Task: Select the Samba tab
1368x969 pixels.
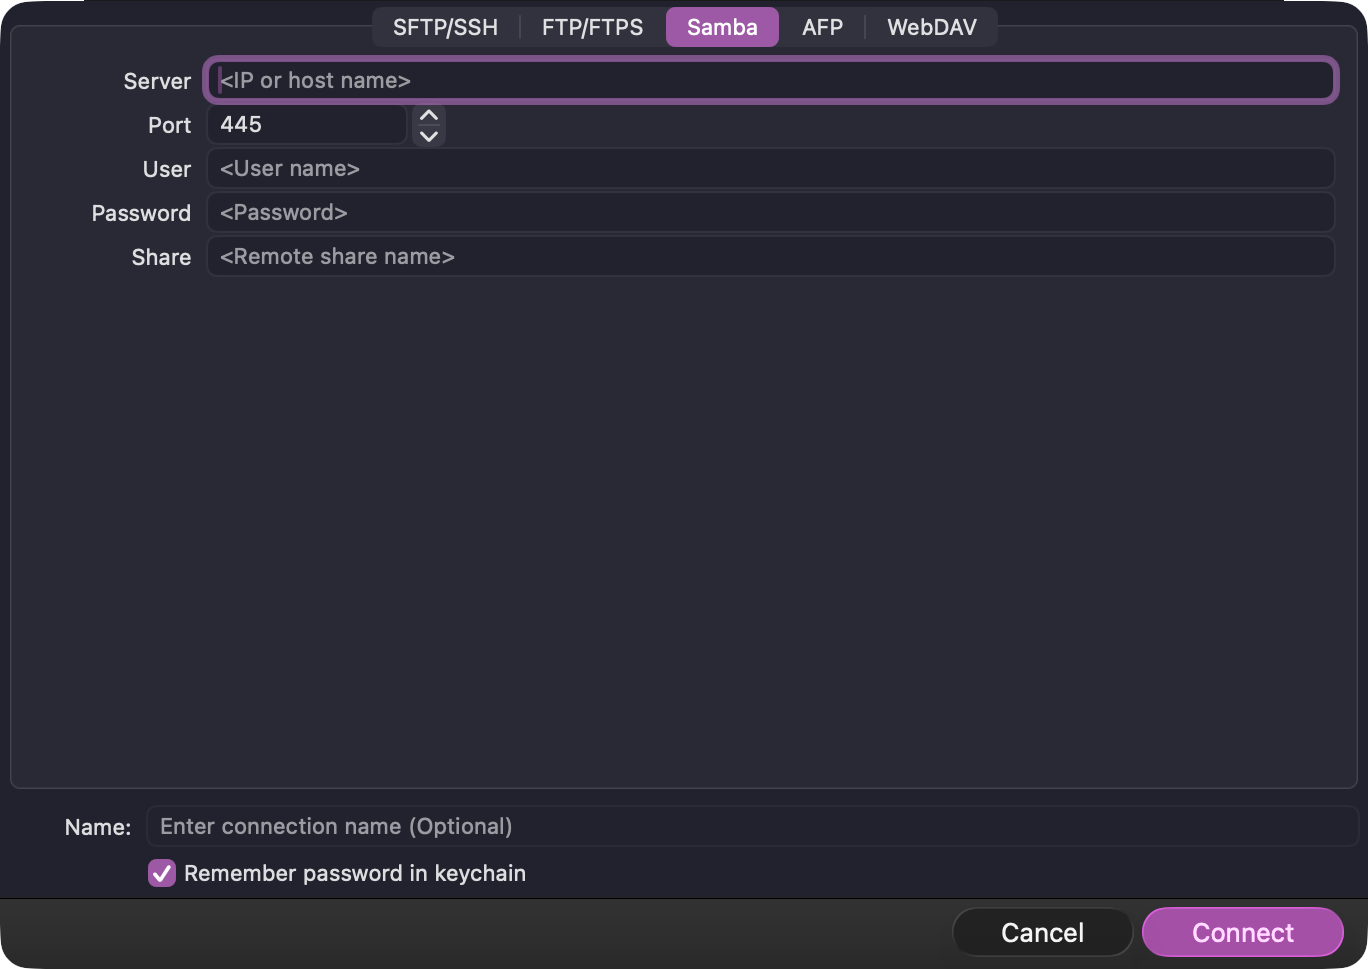Action: [x=722, y=27]
